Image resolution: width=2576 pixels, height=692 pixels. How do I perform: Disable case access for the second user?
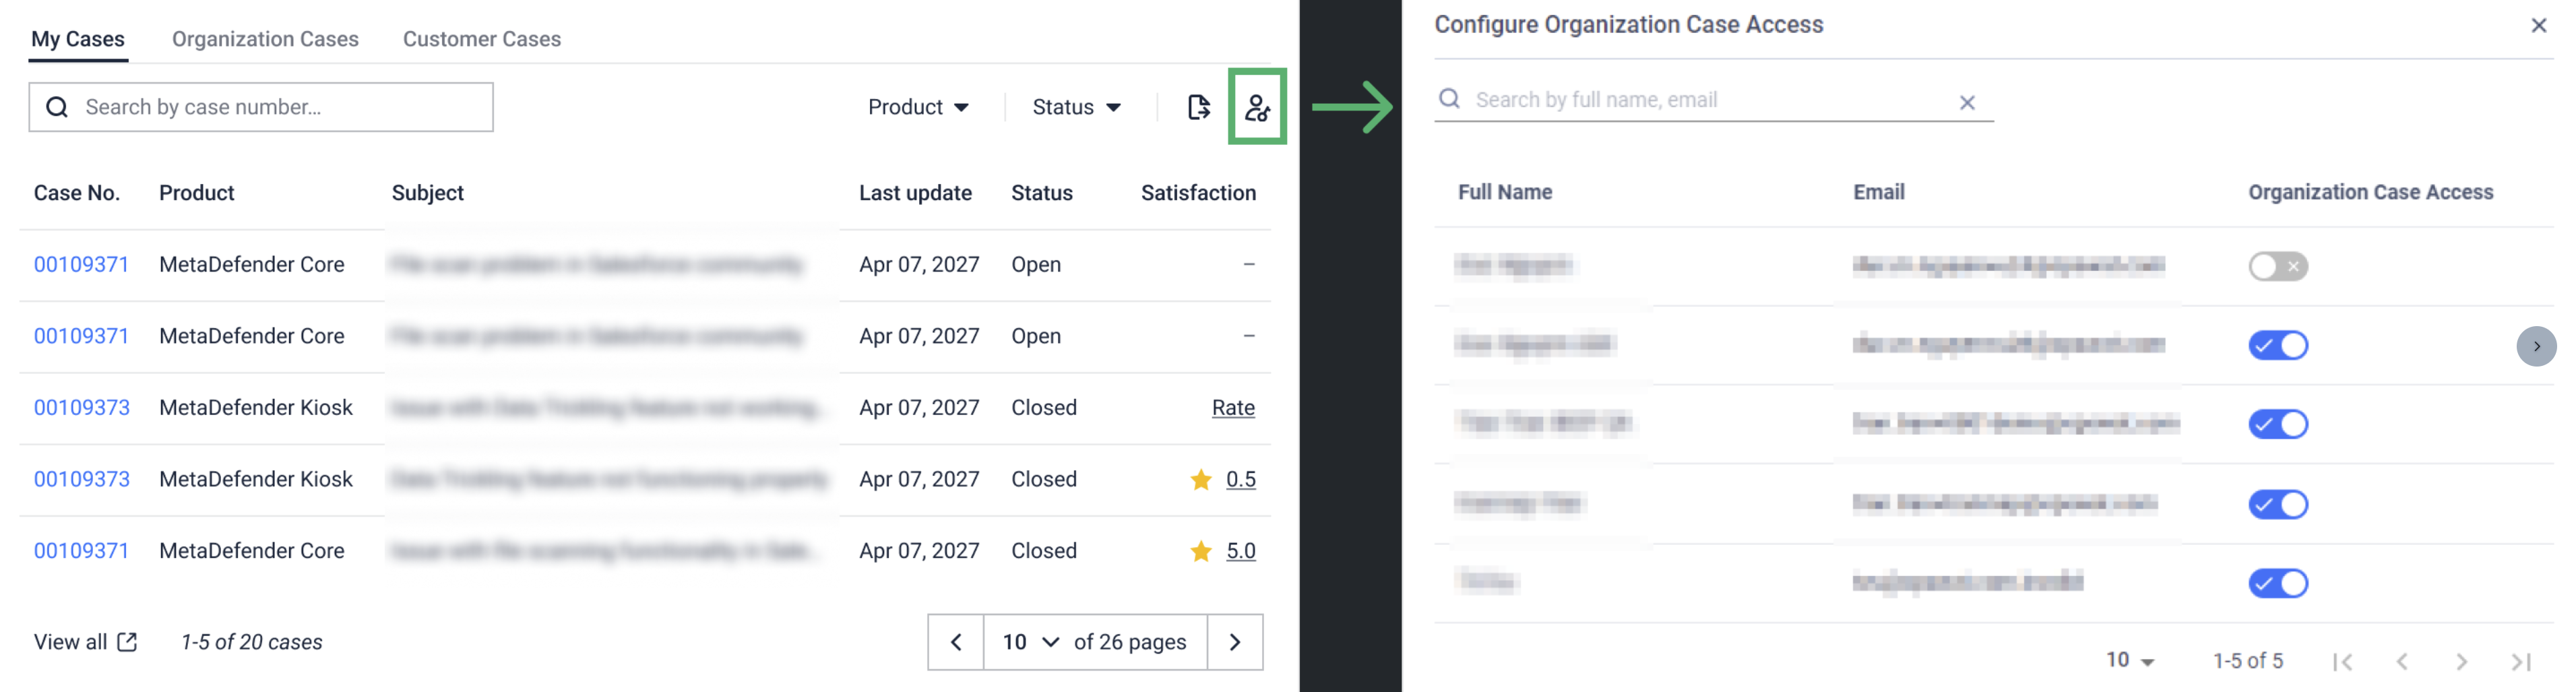click(x=2277, y=346)
